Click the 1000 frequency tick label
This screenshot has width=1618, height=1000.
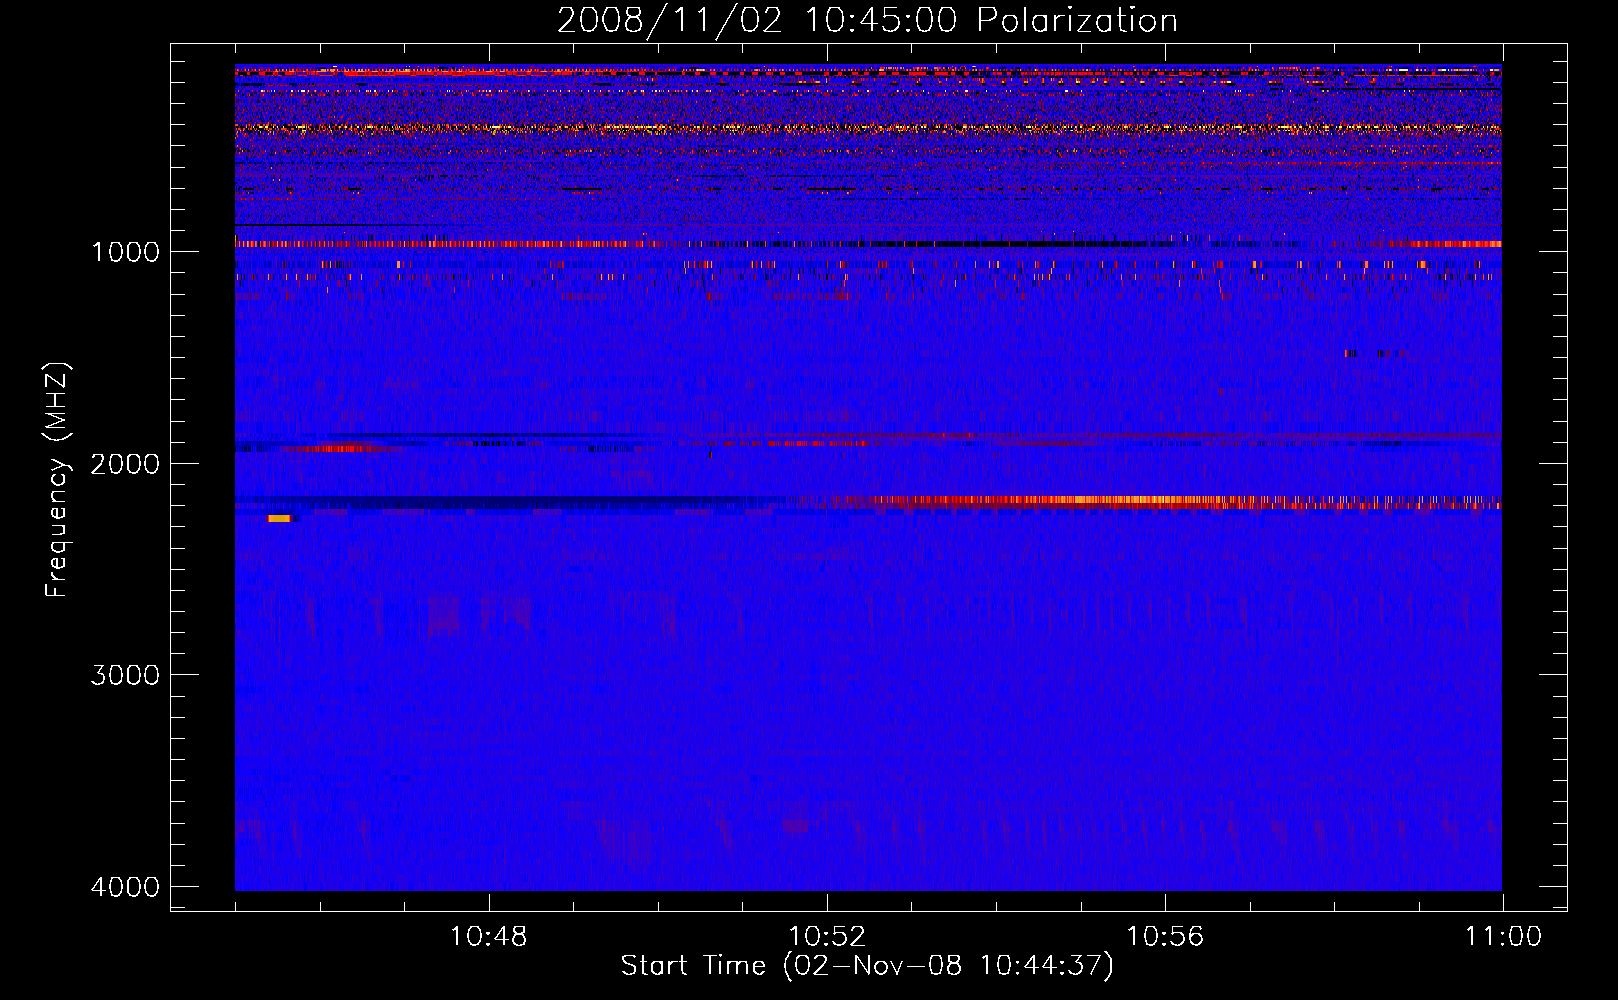pos(125,252)
